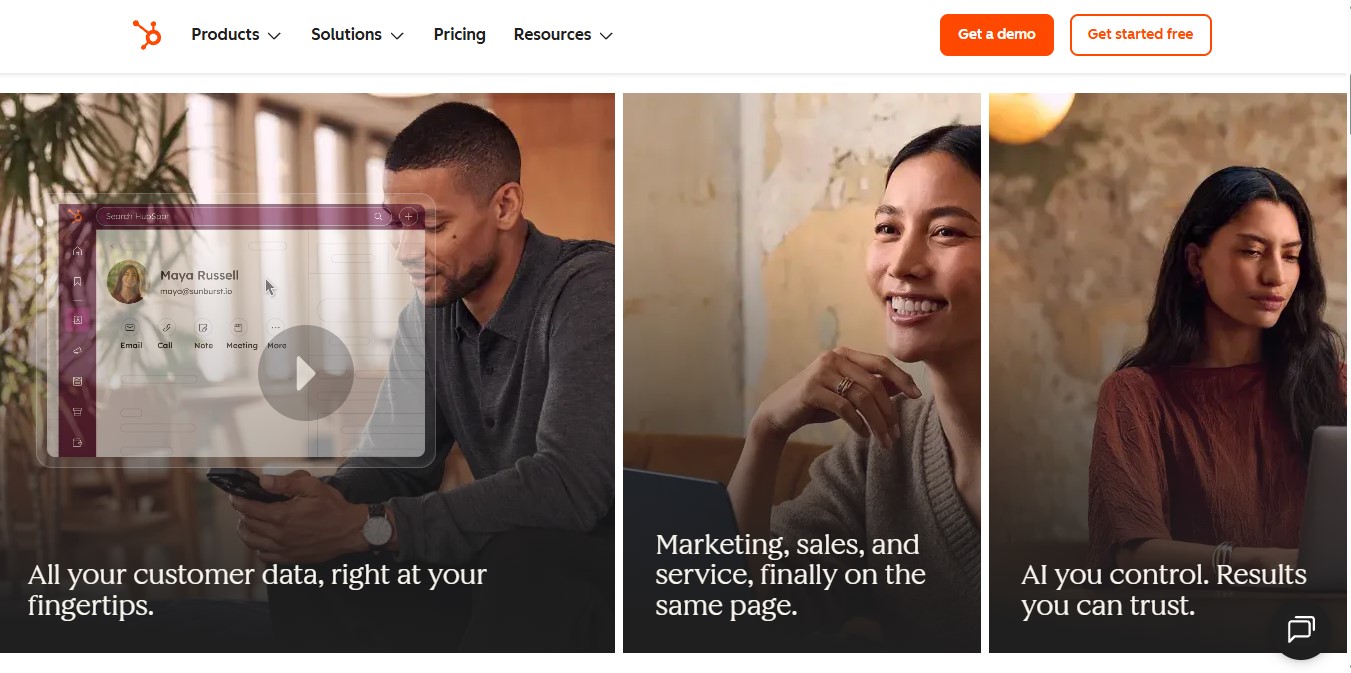The width and height of the screenshot is (1351, 673).
Task: Play the customer data video
Action: point(306,373)
